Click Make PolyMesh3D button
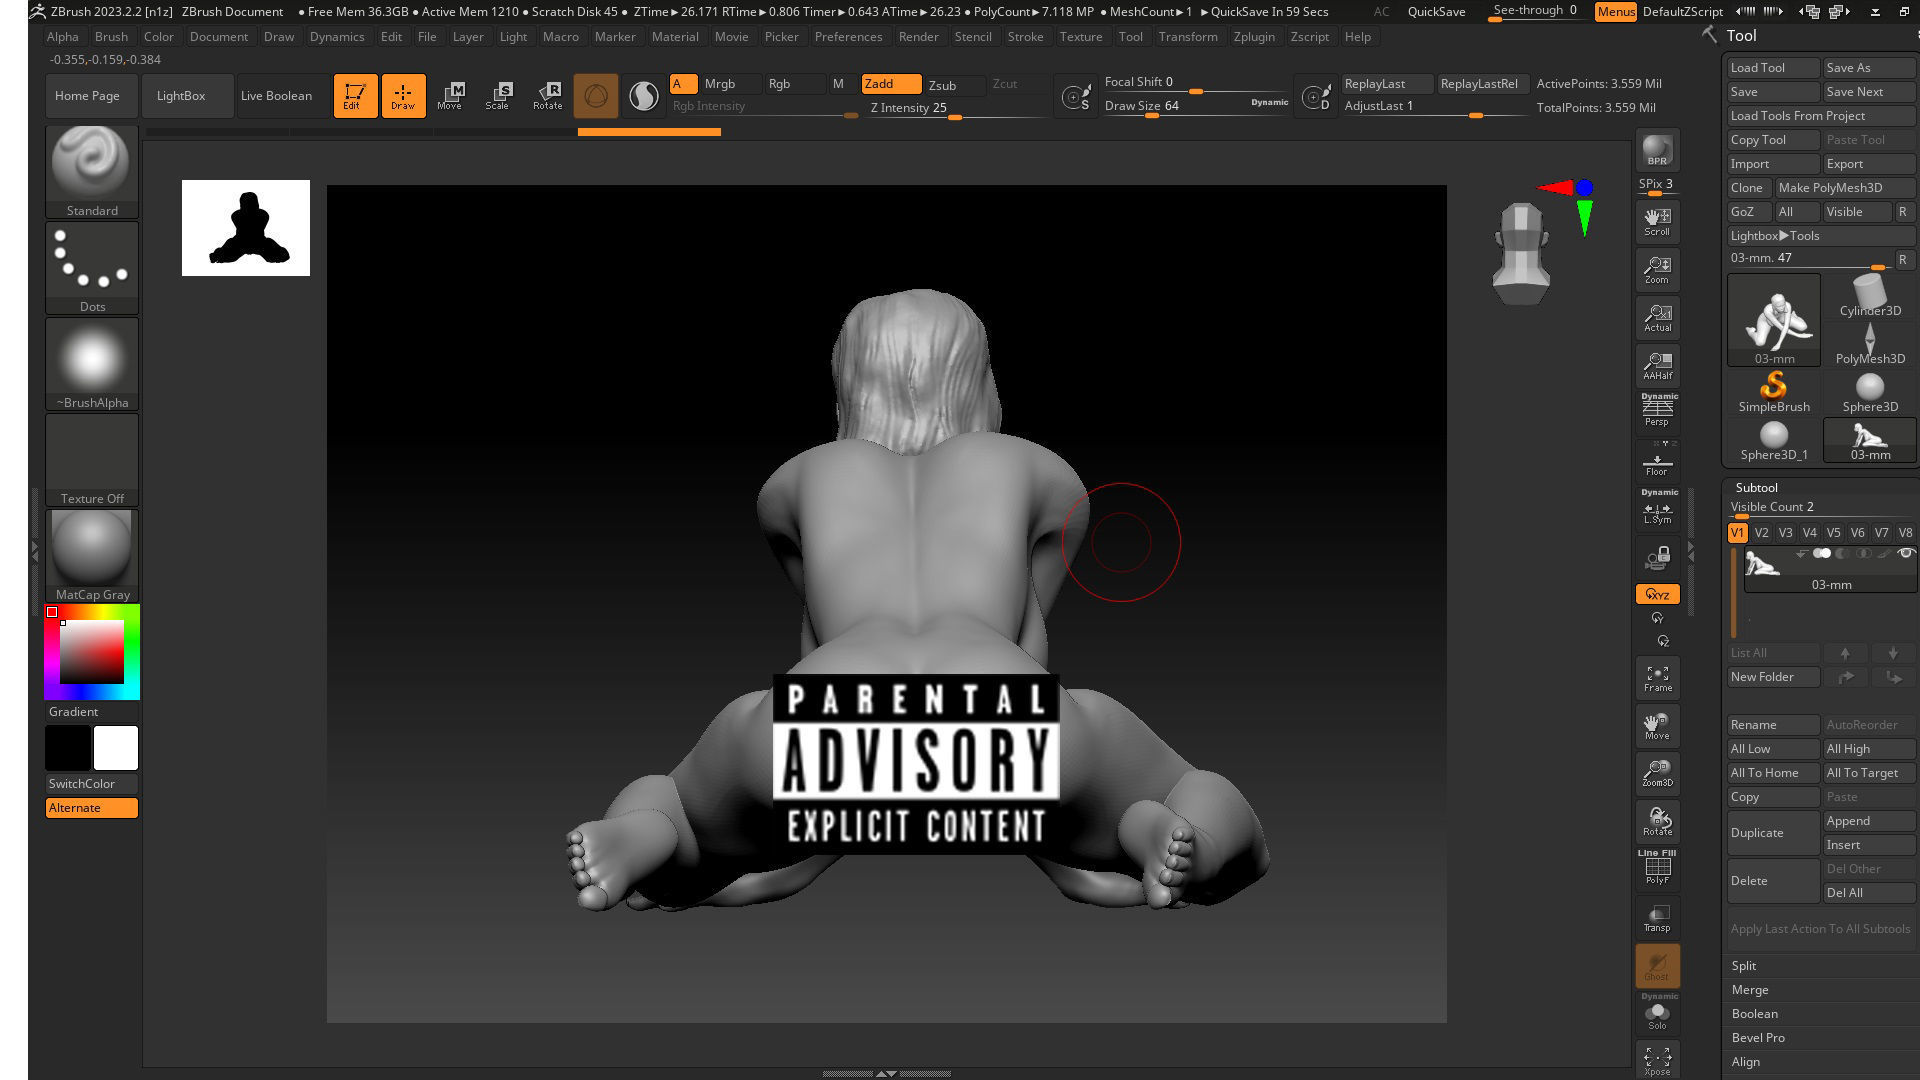 pos(1845,188)
